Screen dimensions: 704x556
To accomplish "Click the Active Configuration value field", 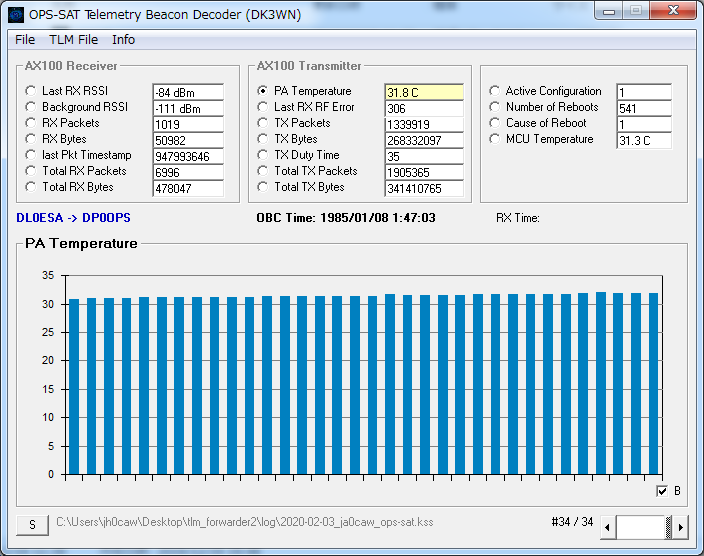I will tap(644, 92).
